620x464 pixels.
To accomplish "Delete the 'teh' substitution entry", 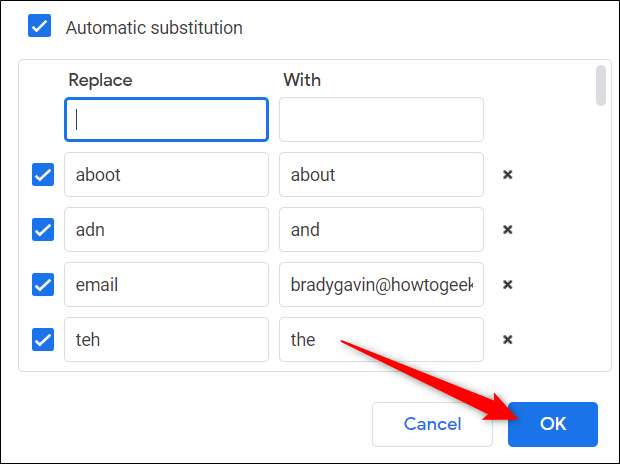I will 507,340.
